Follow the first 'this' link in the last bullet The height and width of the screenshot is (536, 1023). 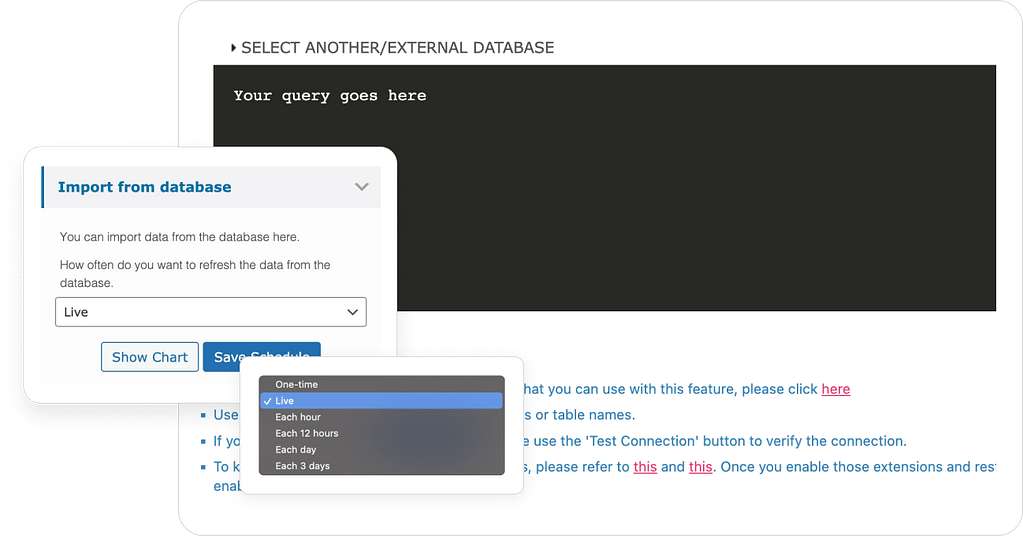[645, 467]
